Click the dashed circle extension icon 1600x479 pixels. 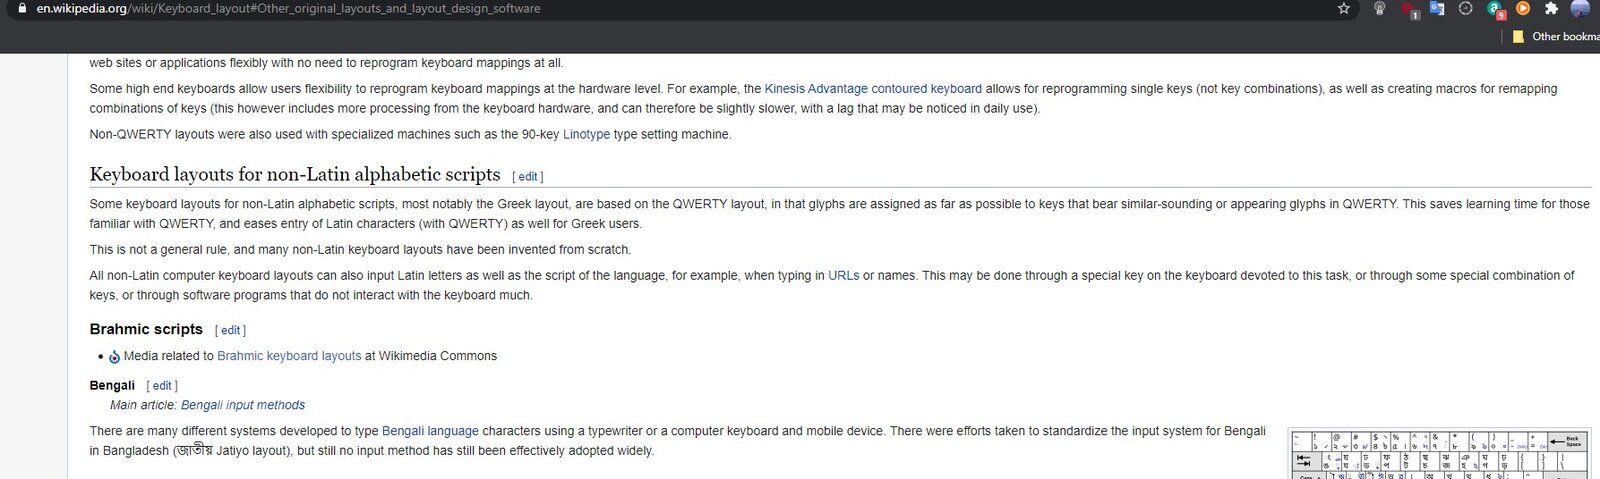1466,9
